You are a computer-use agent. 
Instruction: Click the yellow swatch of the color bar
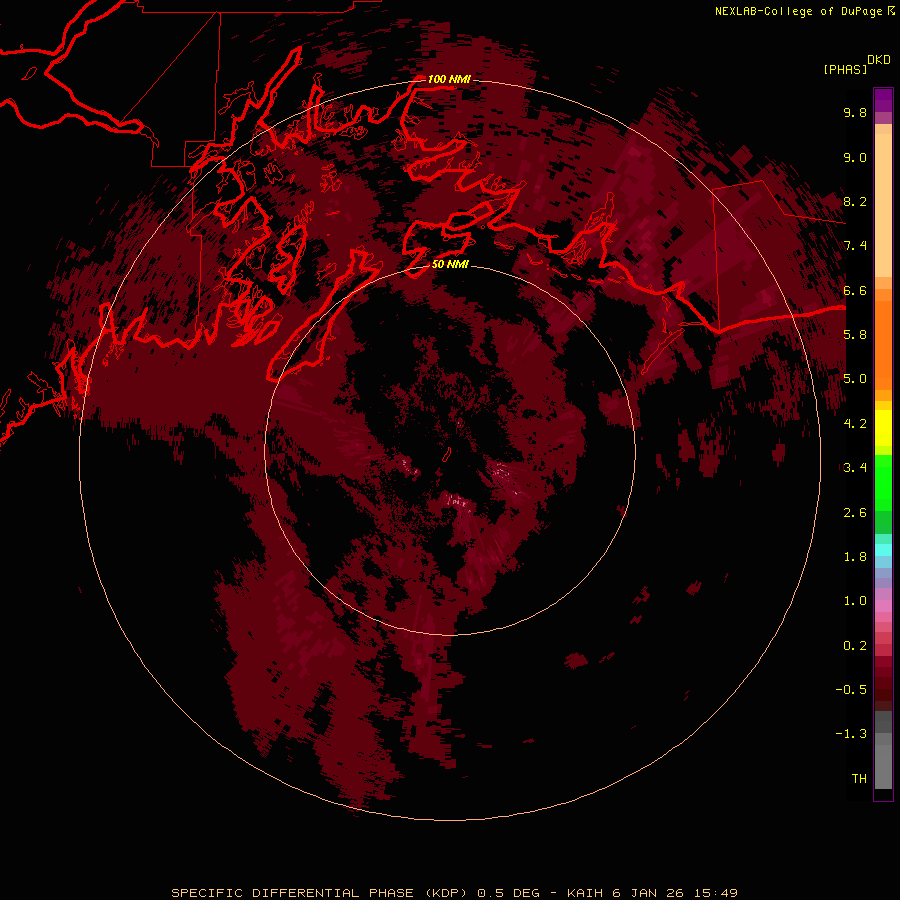[x=883, y=427]
